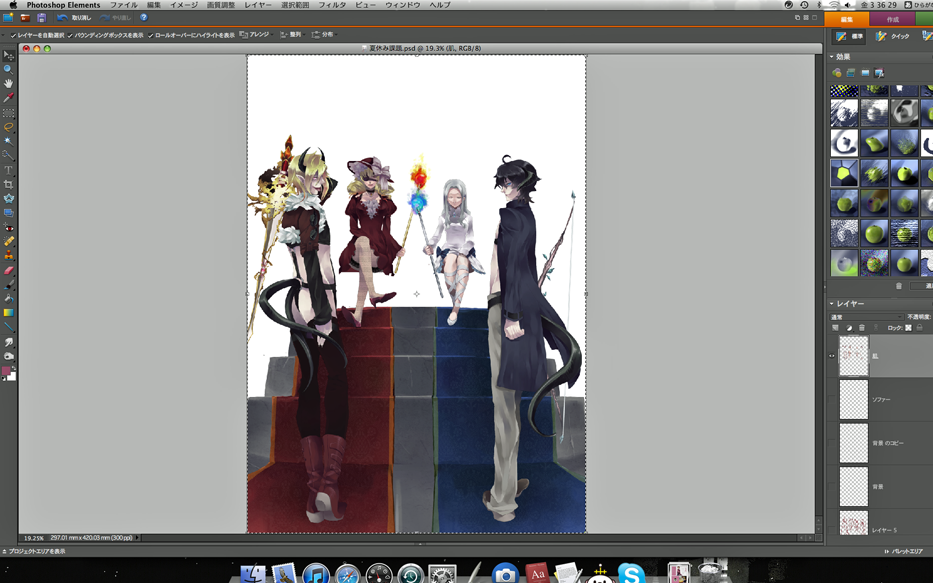933x583 pixels.
Task: Click the パレットエリア expander
Action: (x=903, y=551)
